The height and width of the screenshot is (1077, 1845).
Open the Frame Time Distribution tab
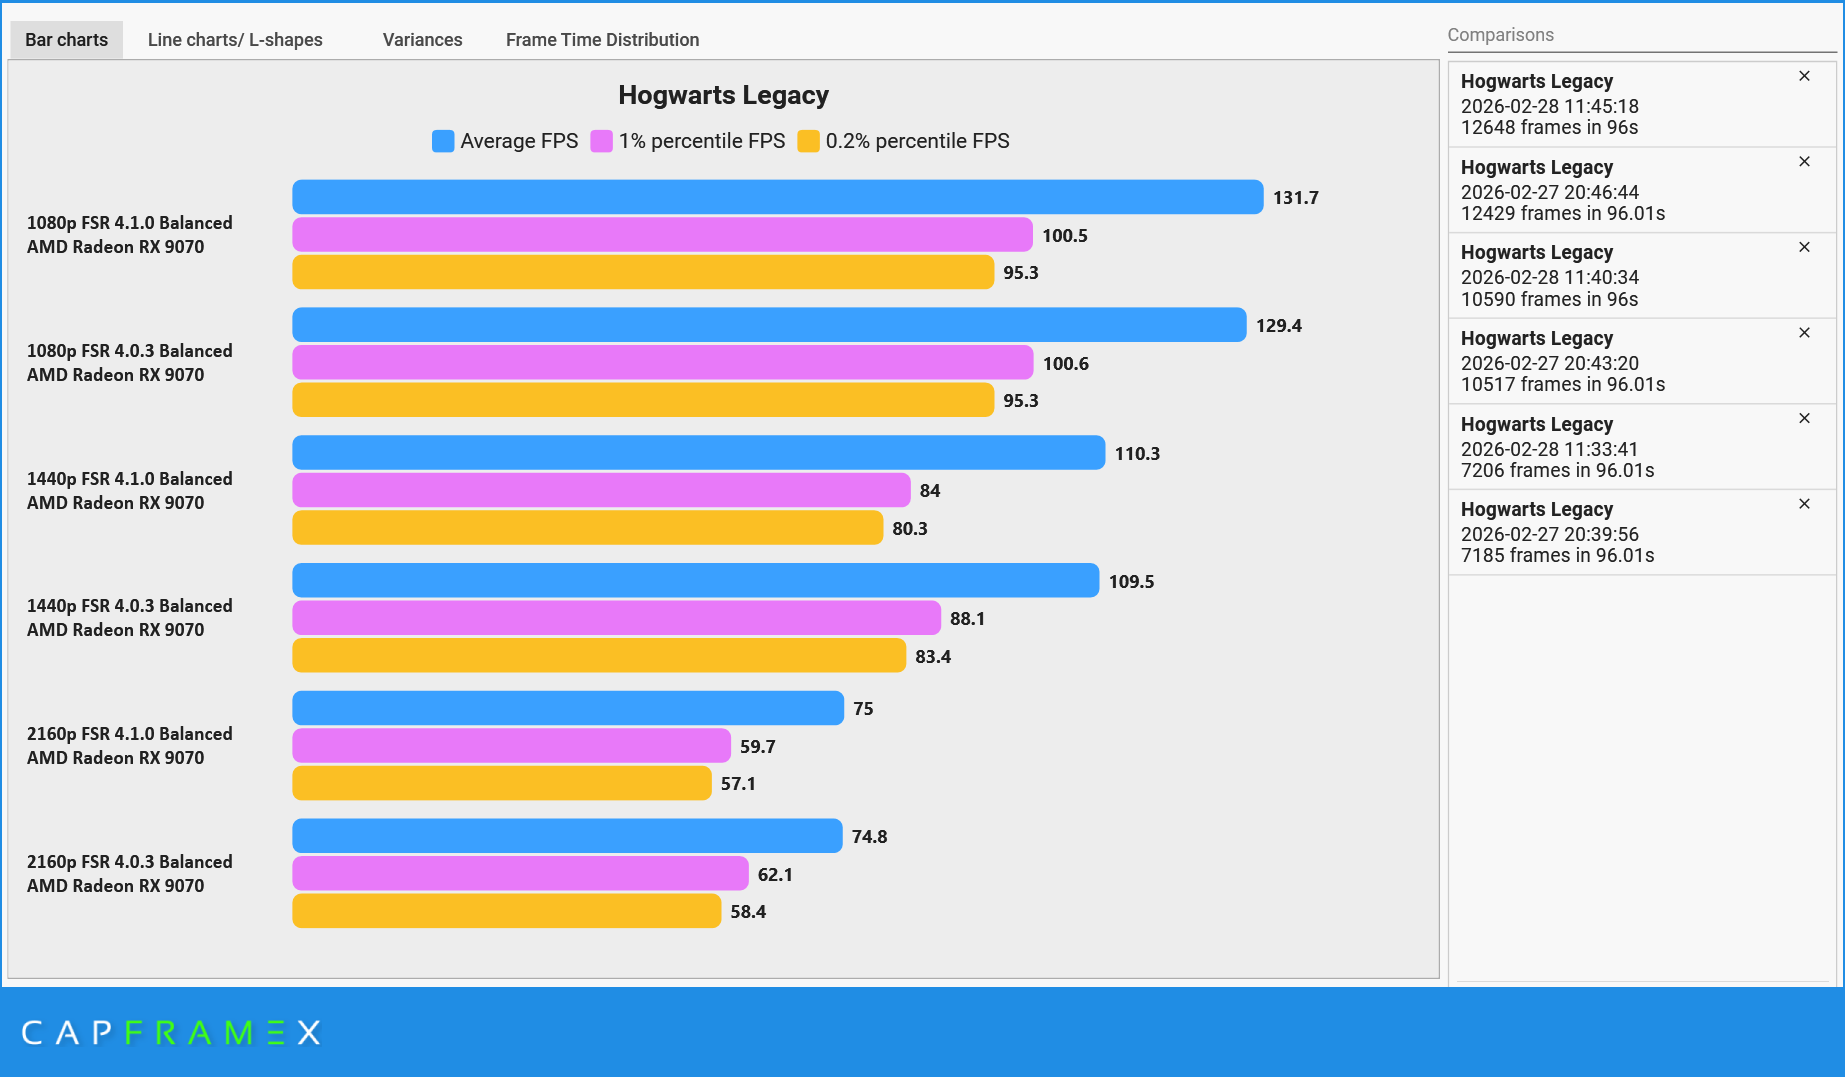(x=602, y=39)
